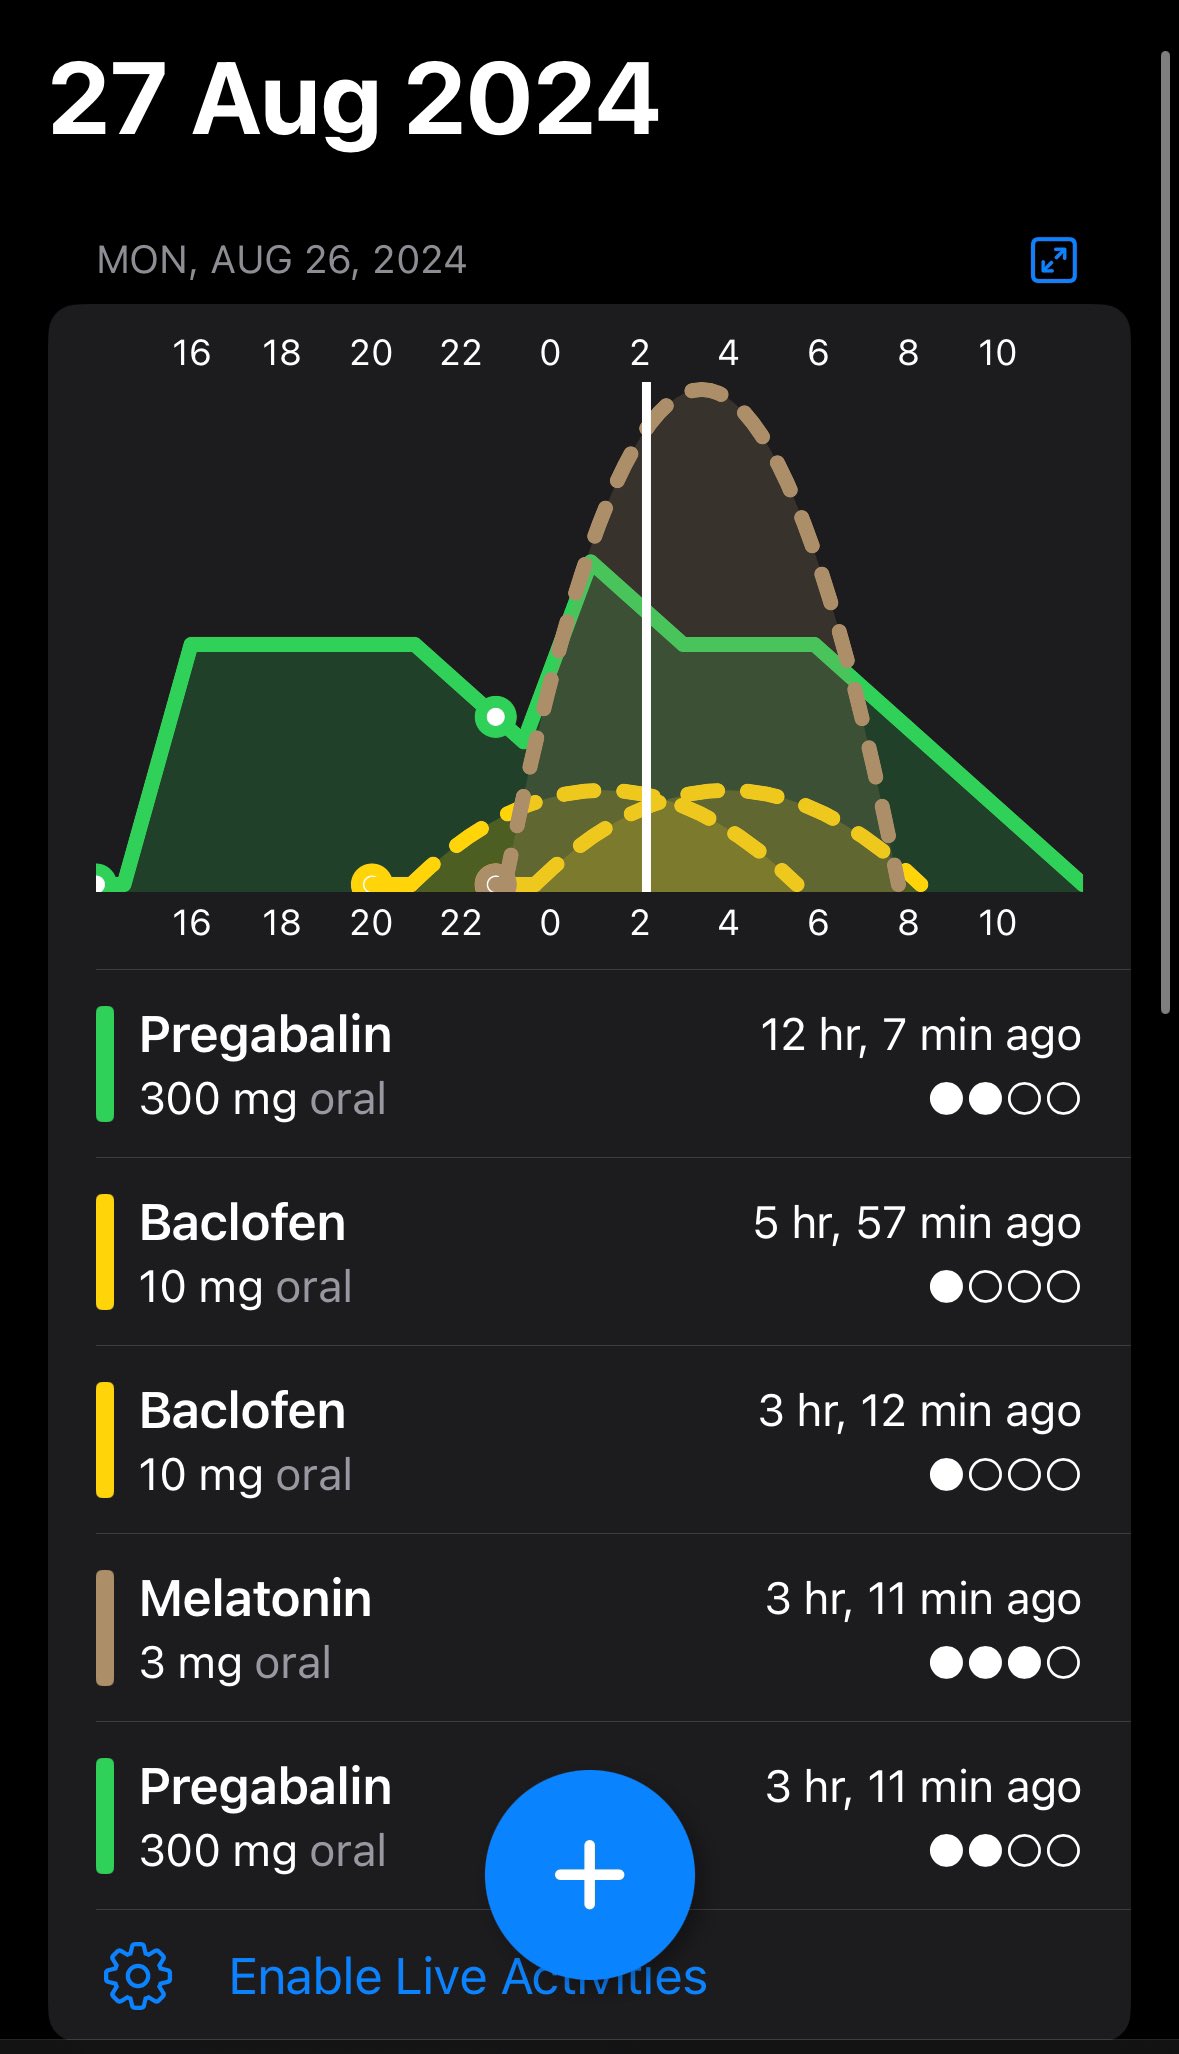Tap the tan Melatonin start marker on chart
This screenshot has height=2054, width=1179.
[x=493, y=883]
